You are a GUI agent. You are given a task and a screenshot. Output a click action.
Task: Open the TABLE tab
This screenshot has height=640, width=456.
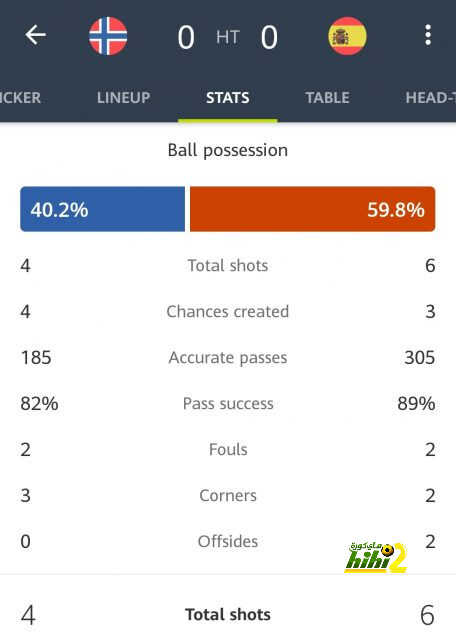pos(327,97)
